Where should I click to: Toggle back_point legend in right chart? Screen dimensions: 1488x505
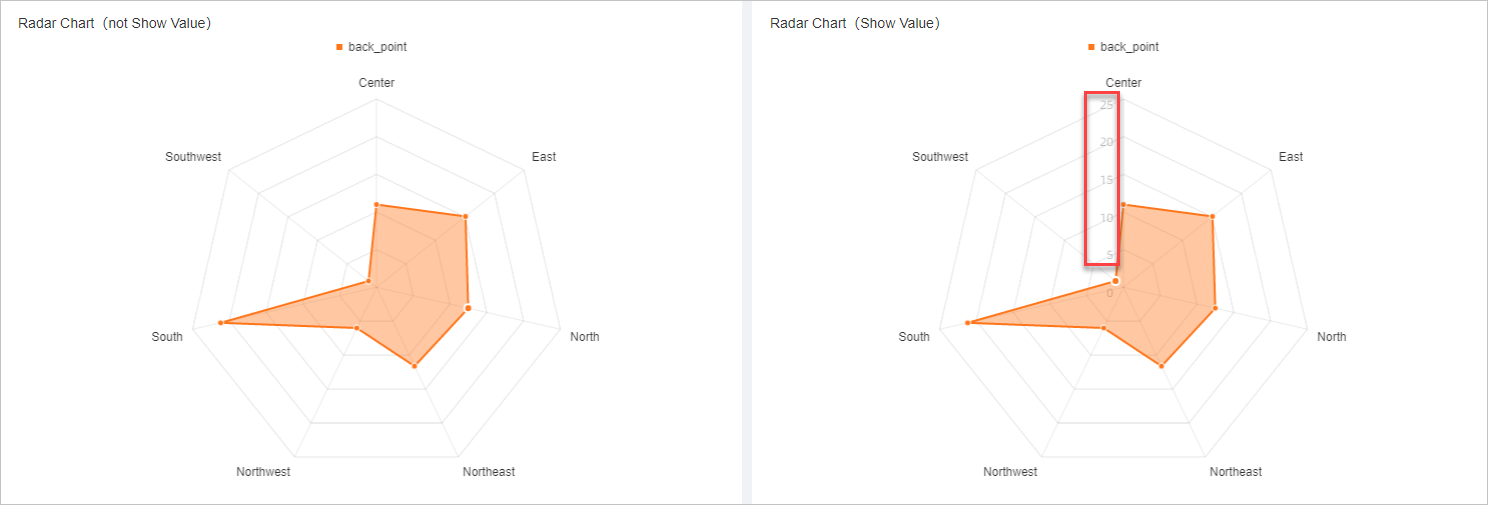(x=1129, y=47)
